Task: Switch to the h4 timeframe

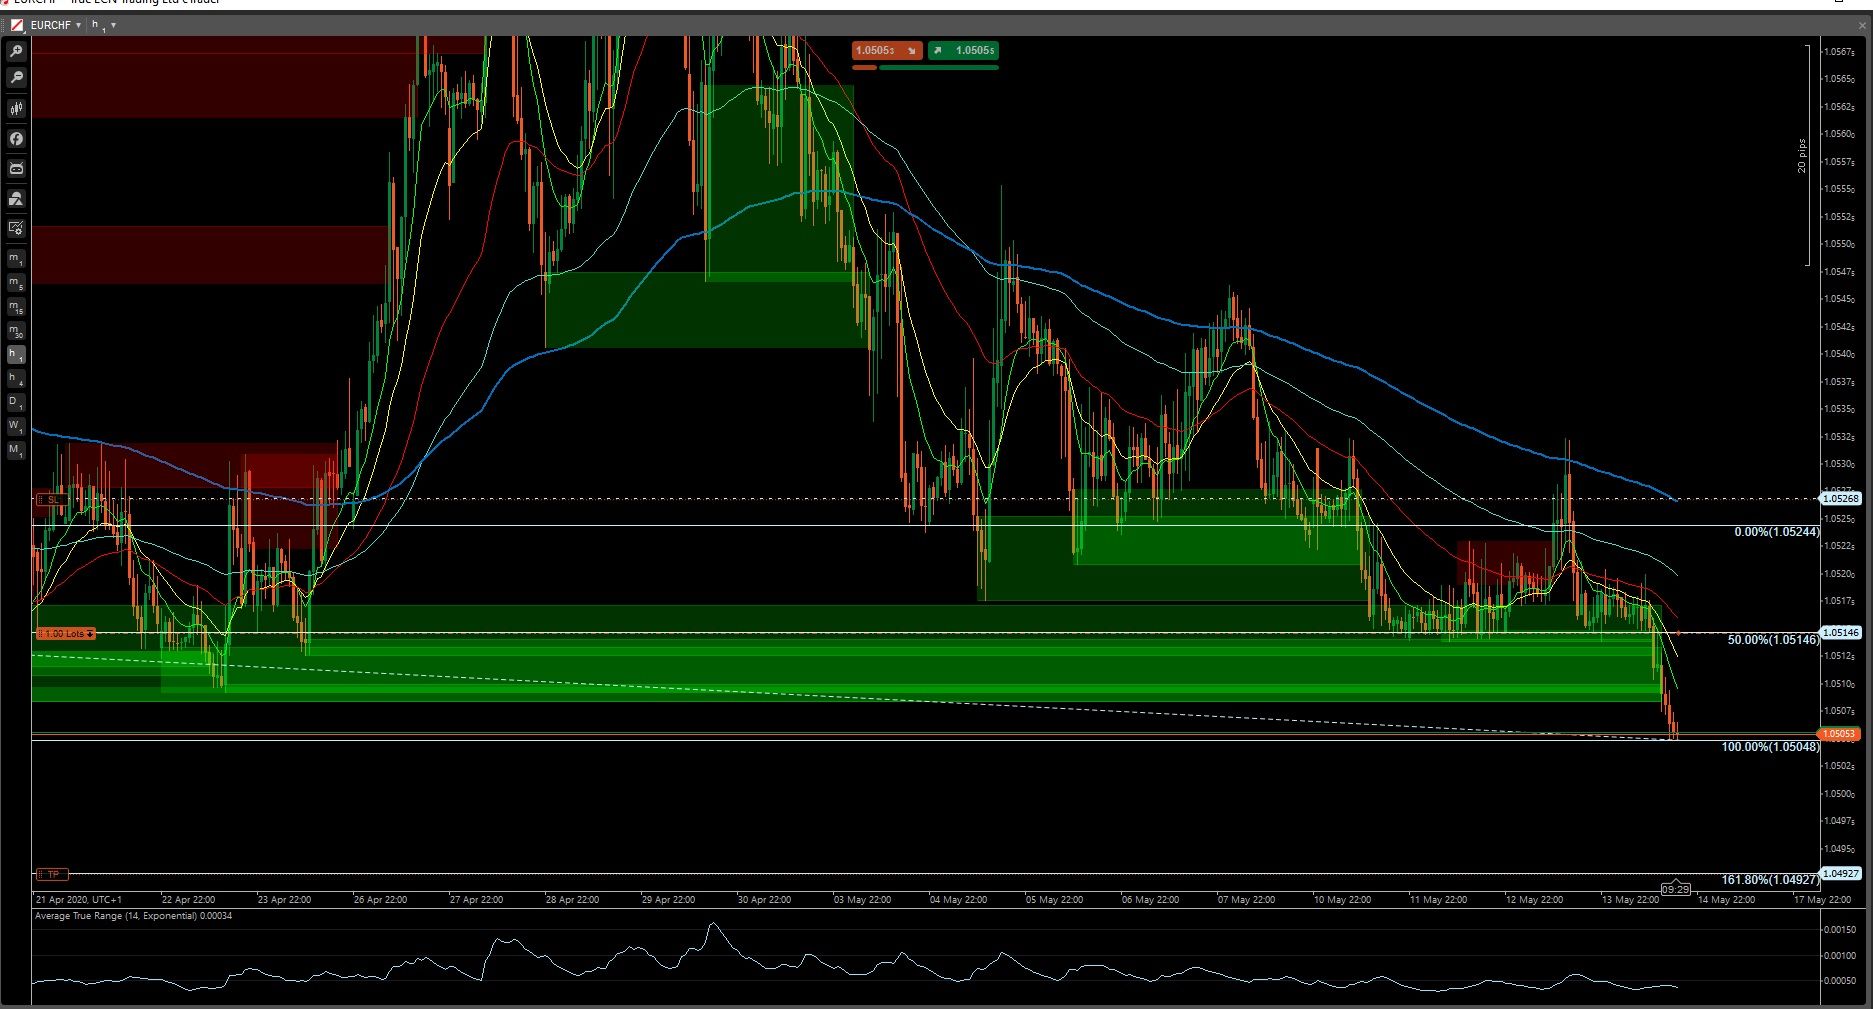Action: (x=16, y=378)
